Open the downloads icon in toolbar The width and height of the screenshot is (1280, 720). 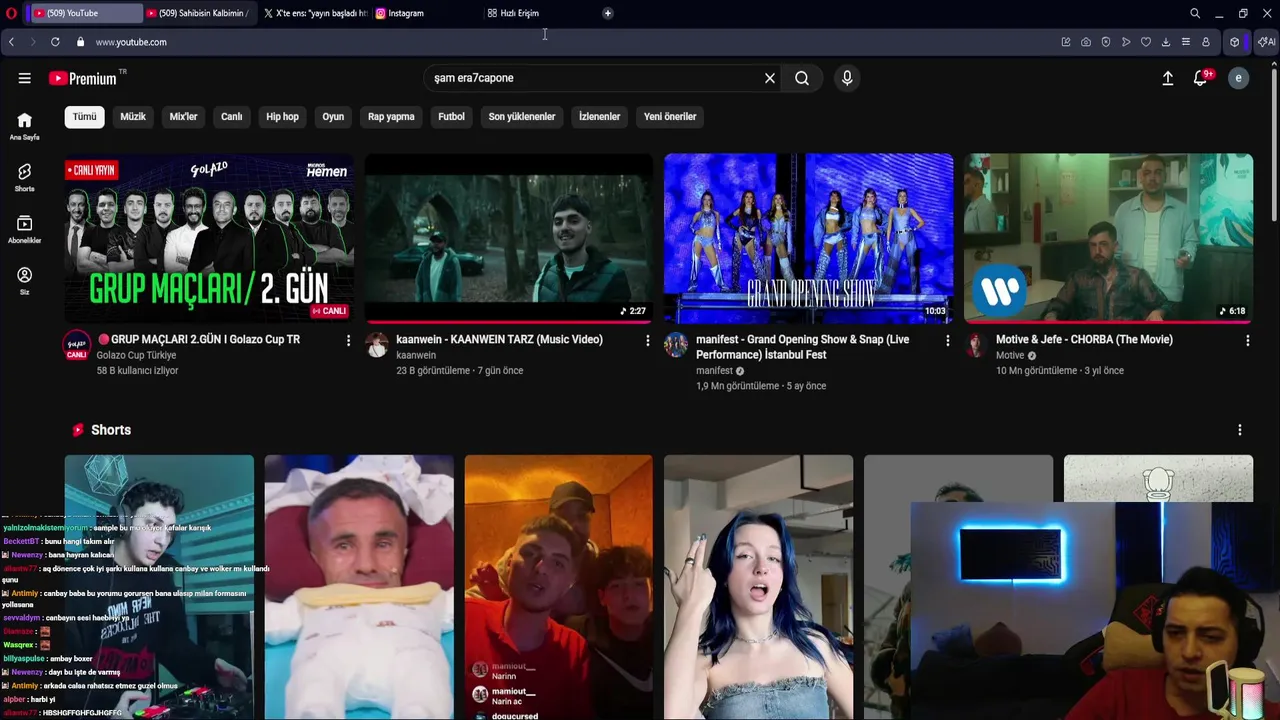pos(1166,42)
